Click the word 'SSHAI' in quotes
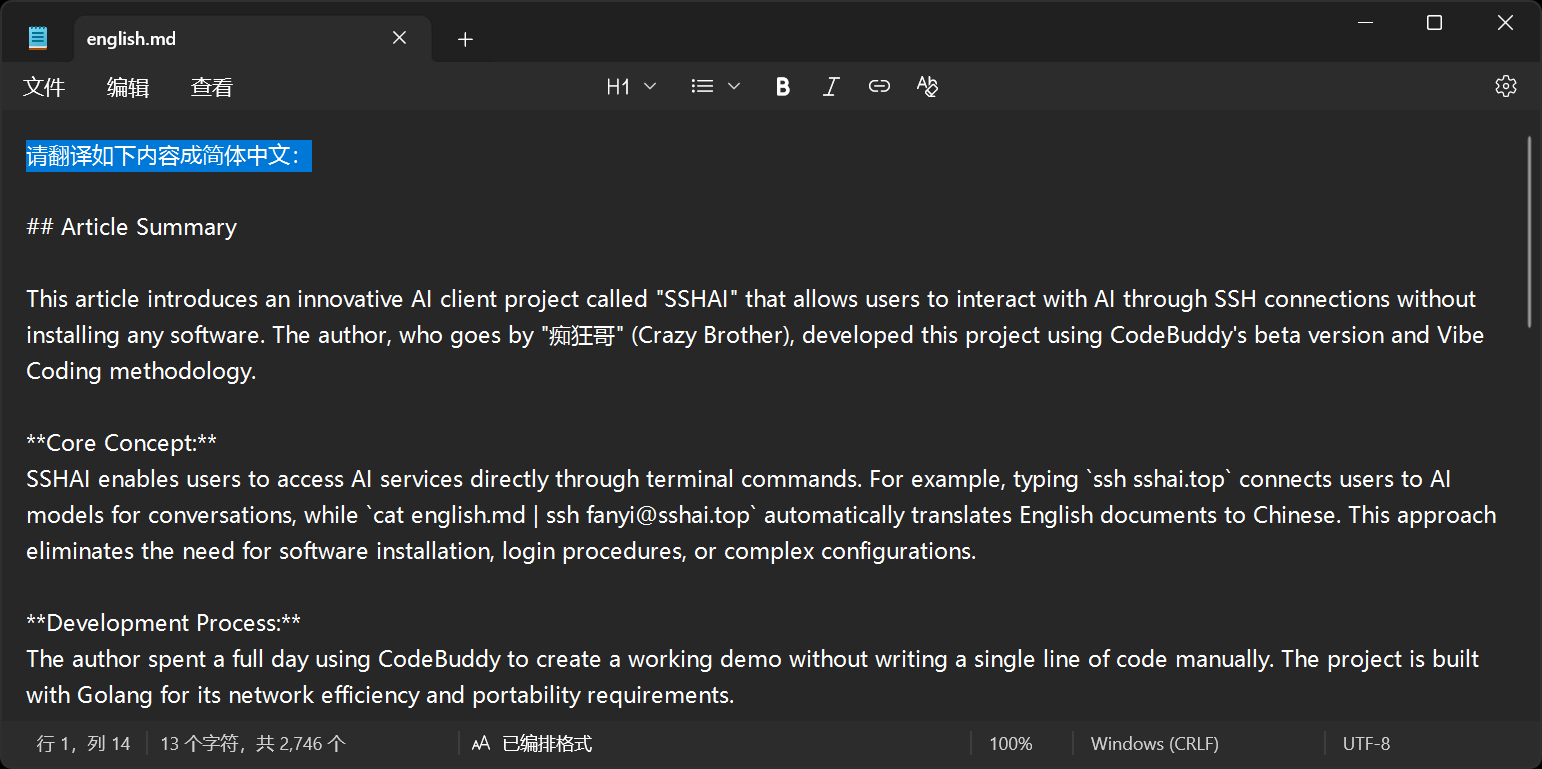This screenshot has width=1542, height=769. [698, 299]
